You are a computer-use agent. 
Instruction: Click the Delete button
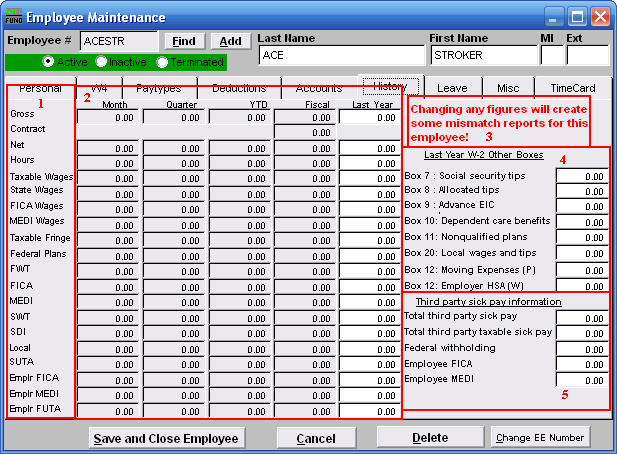tap(430, 438)
